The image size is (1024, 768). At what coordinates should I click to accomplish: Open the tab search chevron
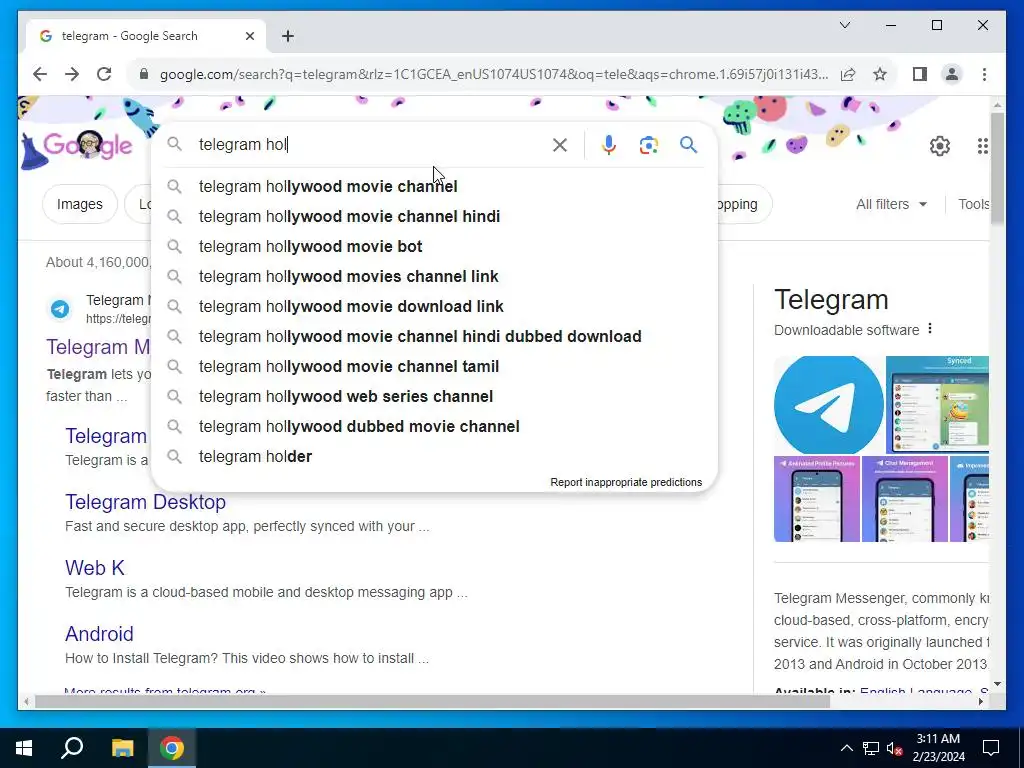coord(844,25)
